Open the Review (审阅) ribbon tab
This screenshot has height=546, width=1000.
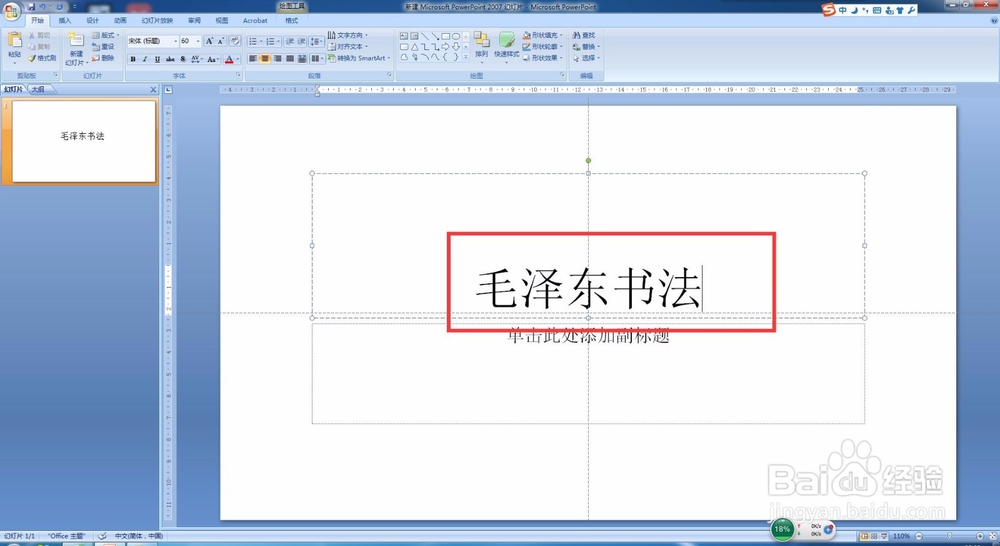(194, 20)
